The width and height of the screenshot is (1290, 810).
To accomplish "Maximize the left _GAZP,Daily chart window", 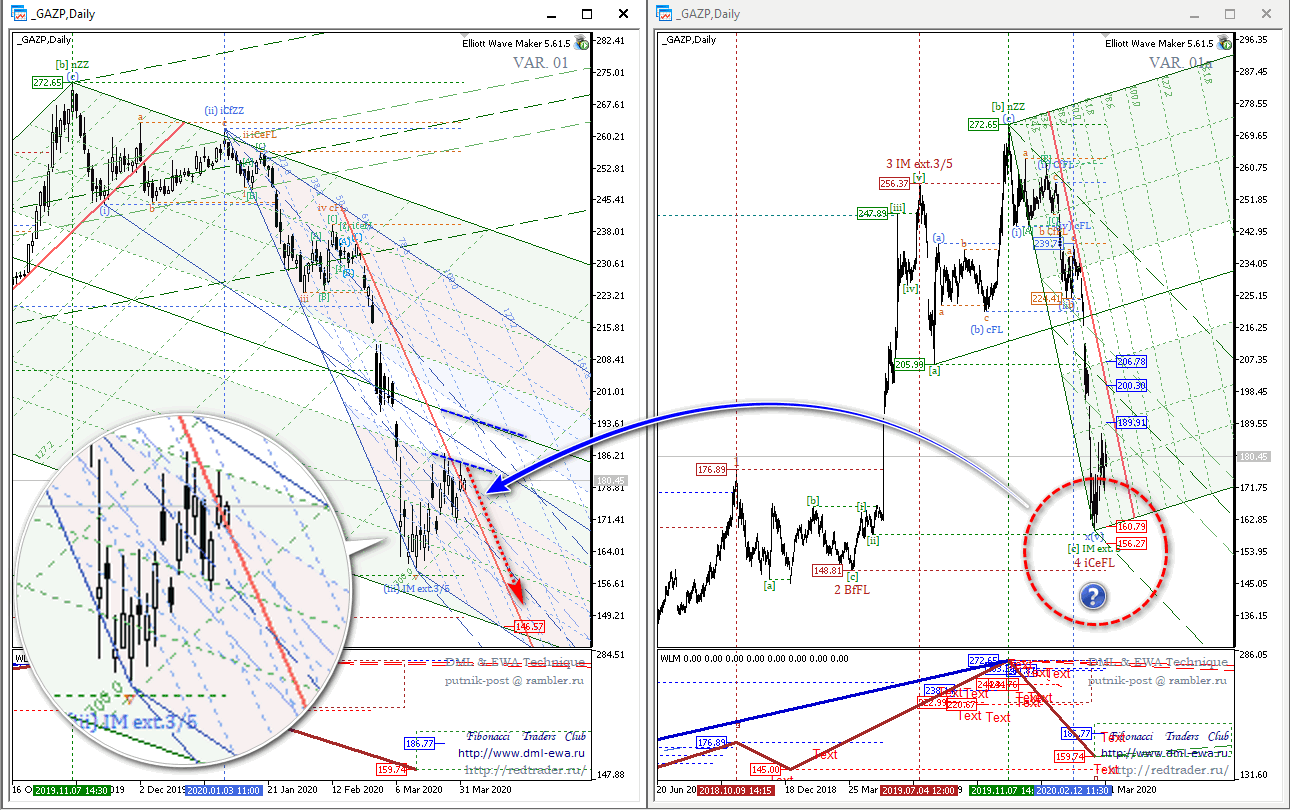I will click(x=587, y=14).
